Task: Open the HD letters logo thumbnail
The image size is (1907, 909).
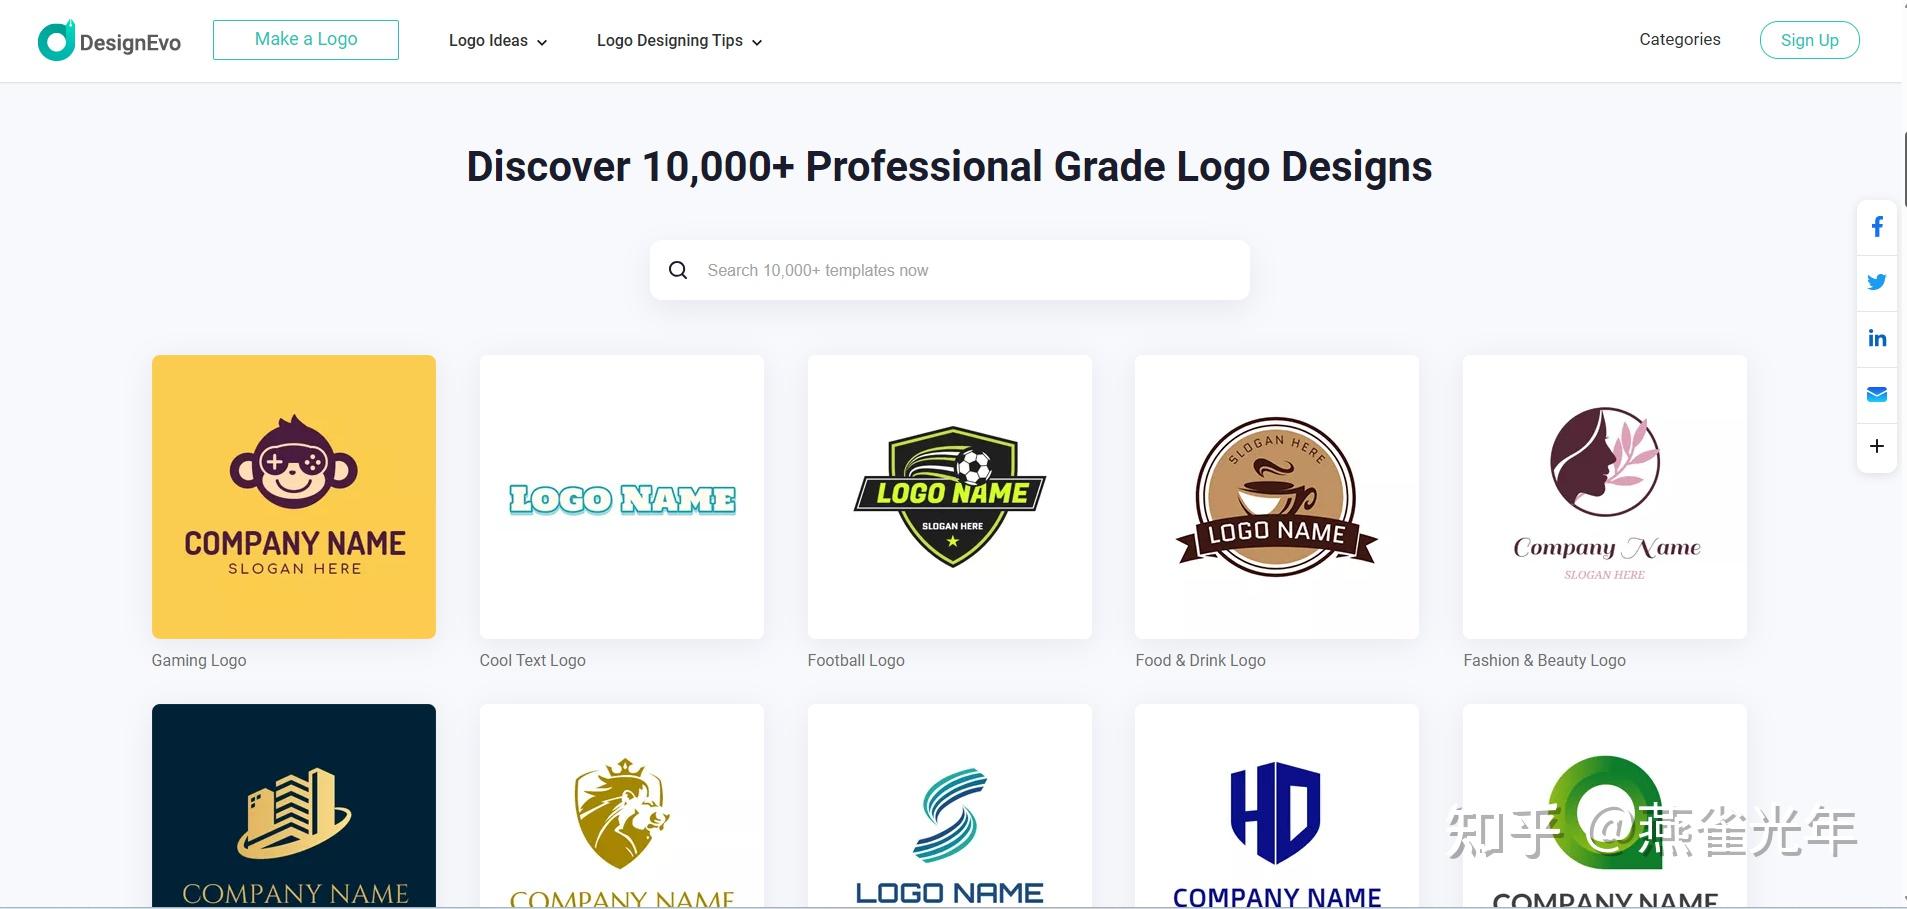Action: [x=1277, y=806]
